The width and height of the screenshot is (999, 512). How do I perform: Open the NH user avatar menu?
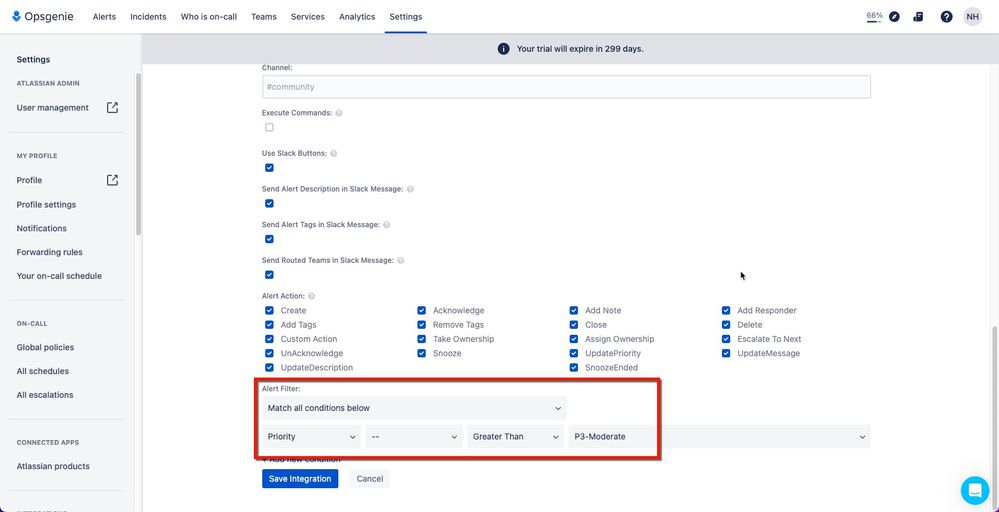[972, 17]
